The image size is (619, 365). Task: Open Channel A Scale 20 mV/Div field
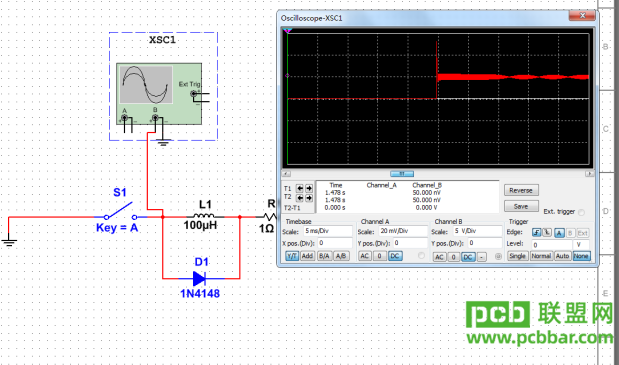tap(403, 231)
